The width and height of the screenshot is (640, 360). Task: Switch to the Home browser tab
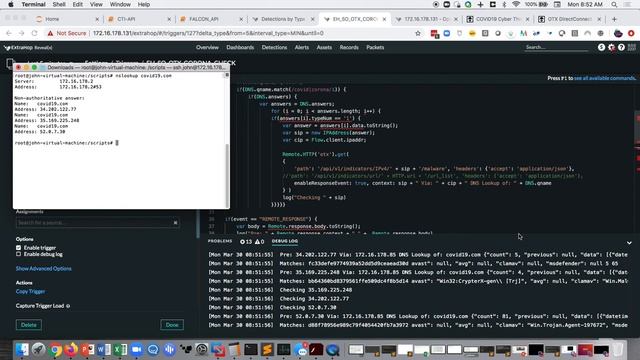pos(67,19)
